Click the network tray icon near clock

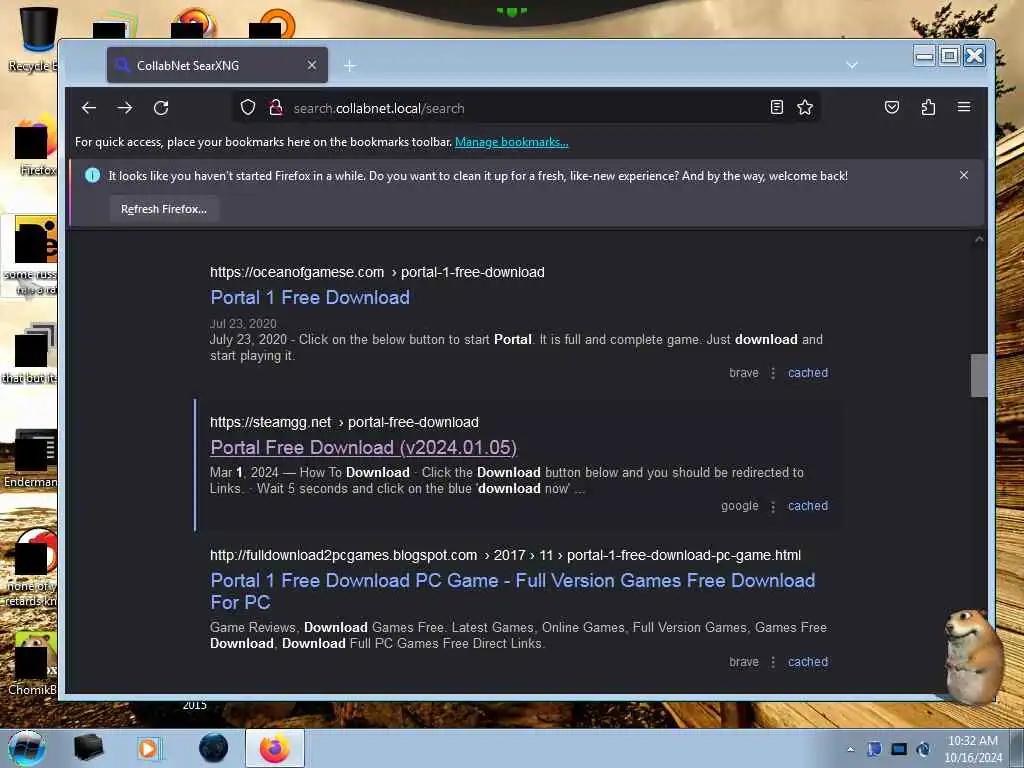tap(923, 749)
